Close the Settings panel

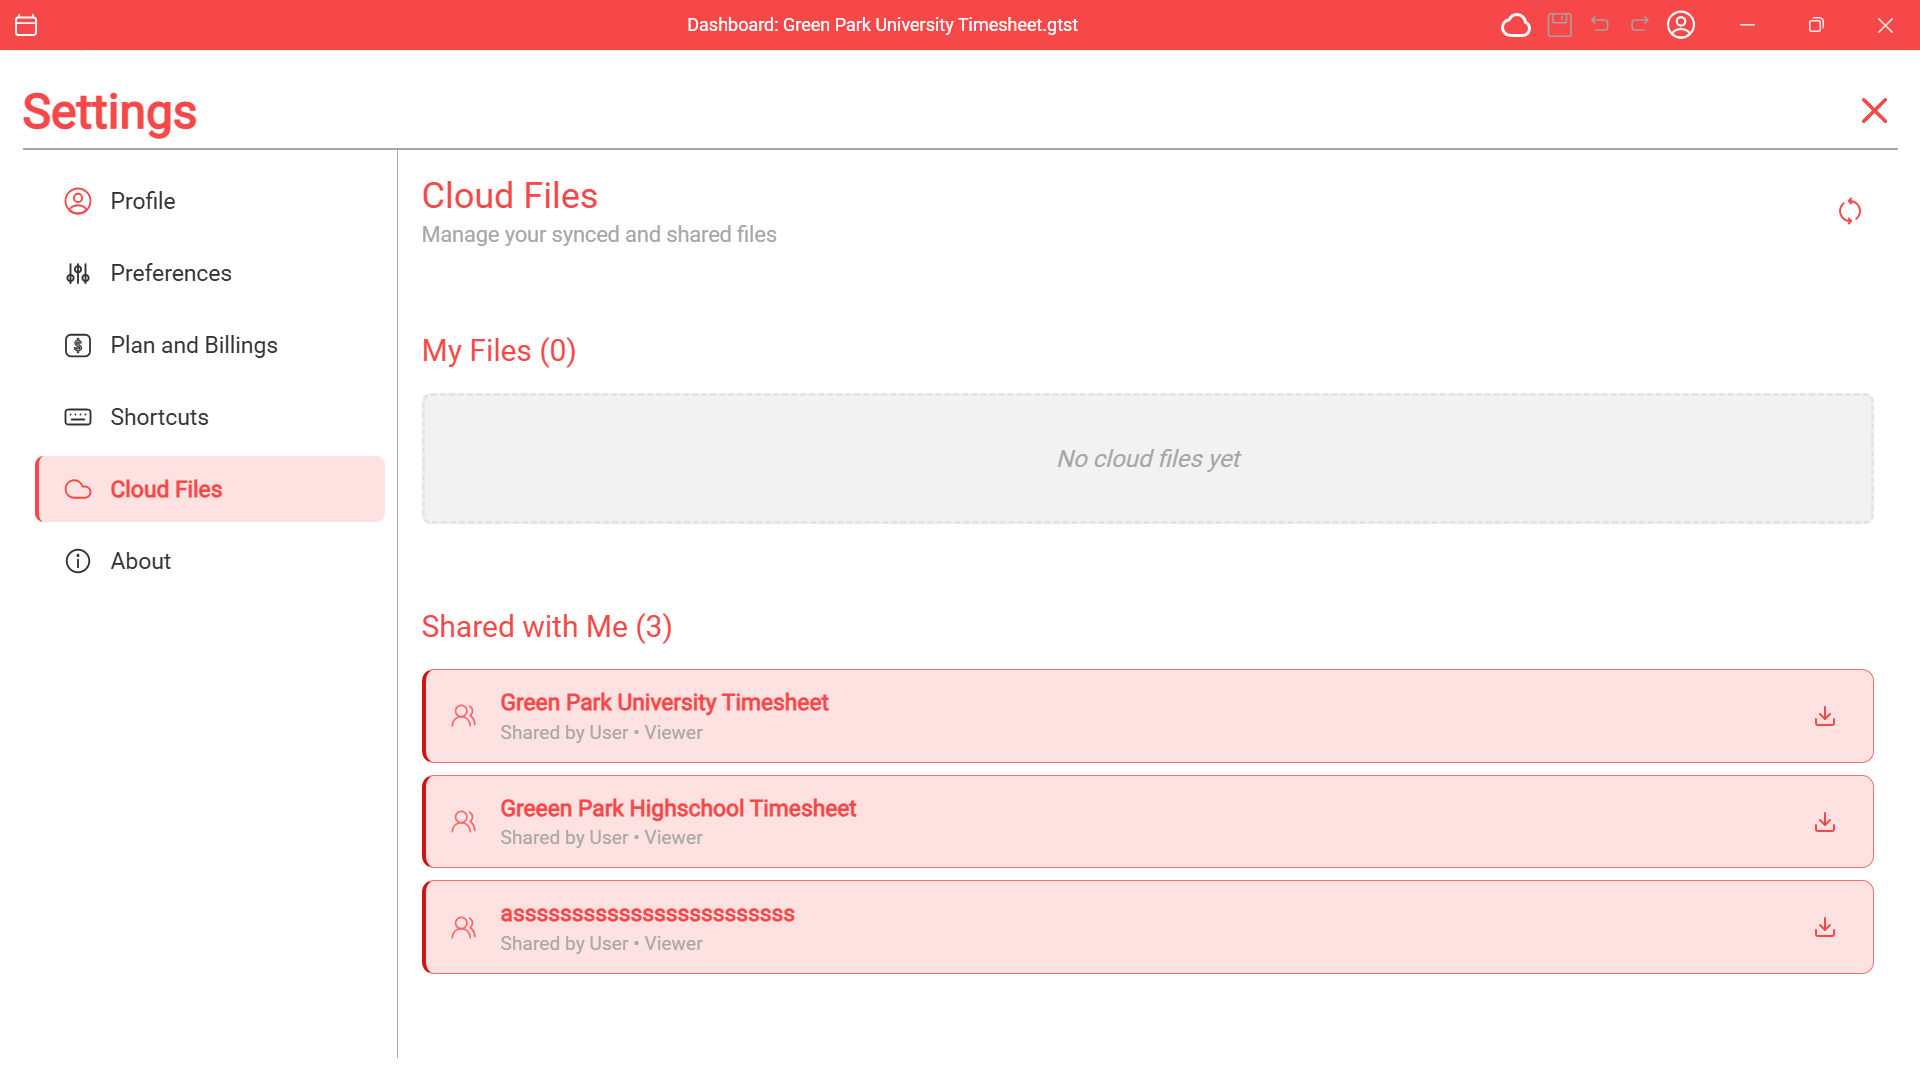pos(1874,111)
